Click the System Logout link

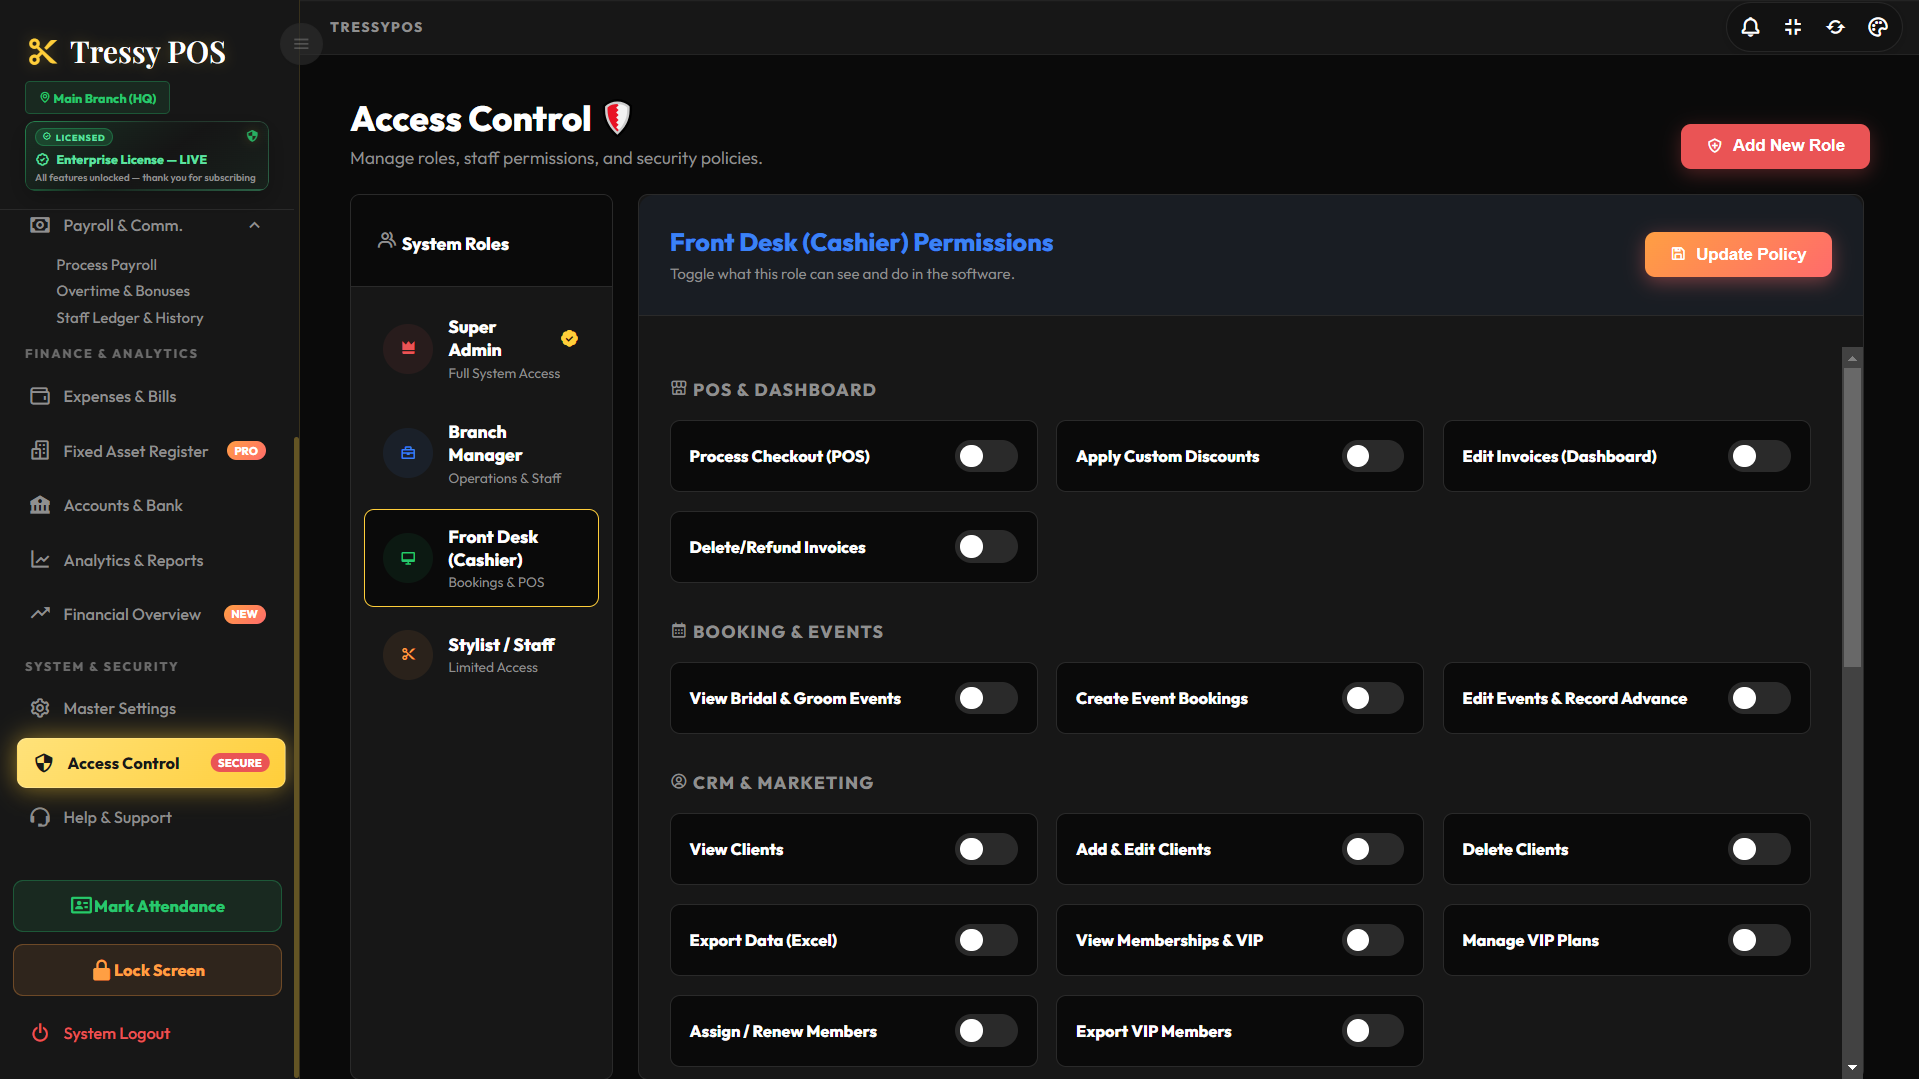(116, 1033)
